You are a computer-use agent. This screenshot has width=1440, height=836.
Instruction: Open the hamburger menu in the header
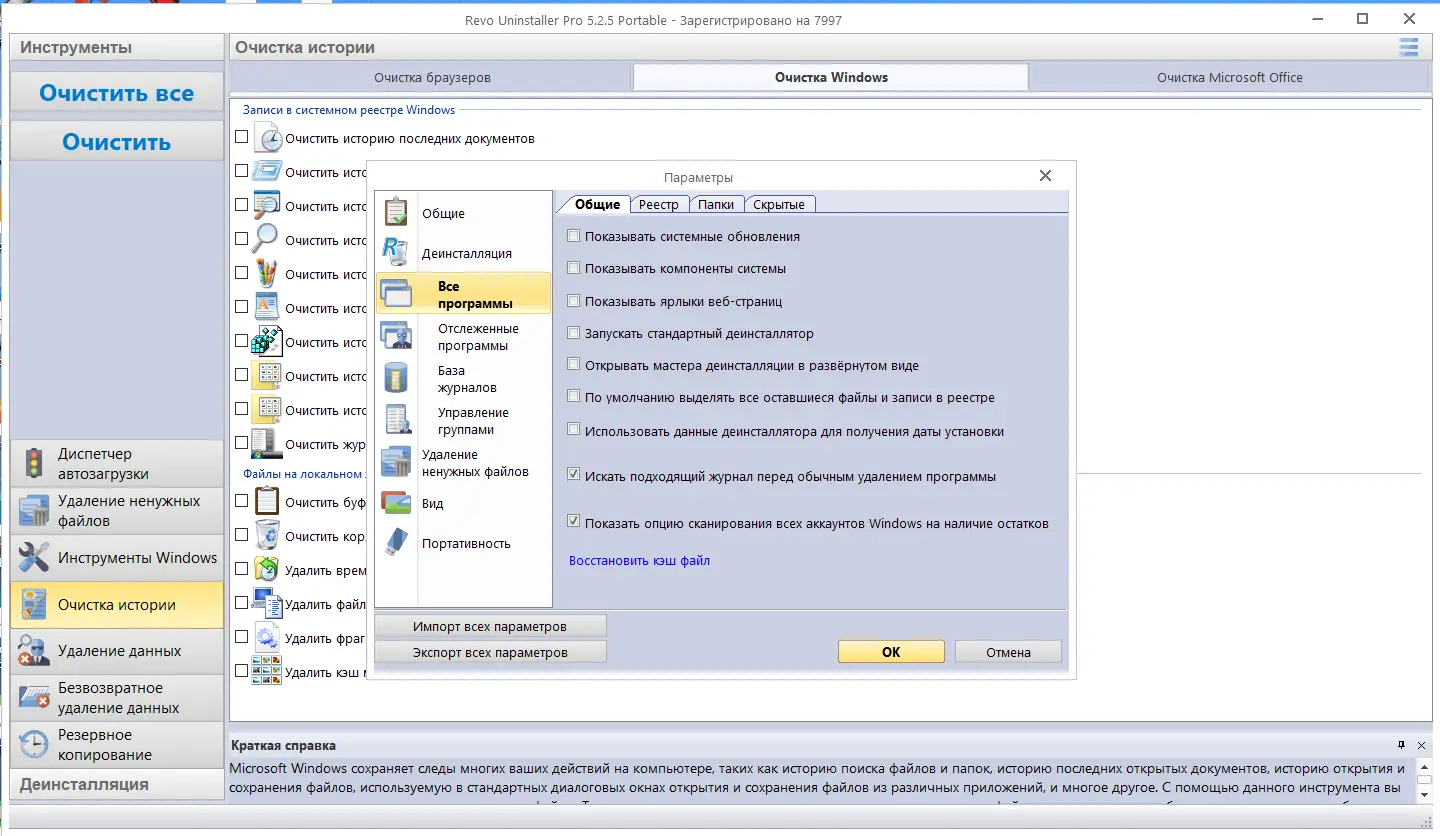pyautogui.click(x=1409, y=47)
